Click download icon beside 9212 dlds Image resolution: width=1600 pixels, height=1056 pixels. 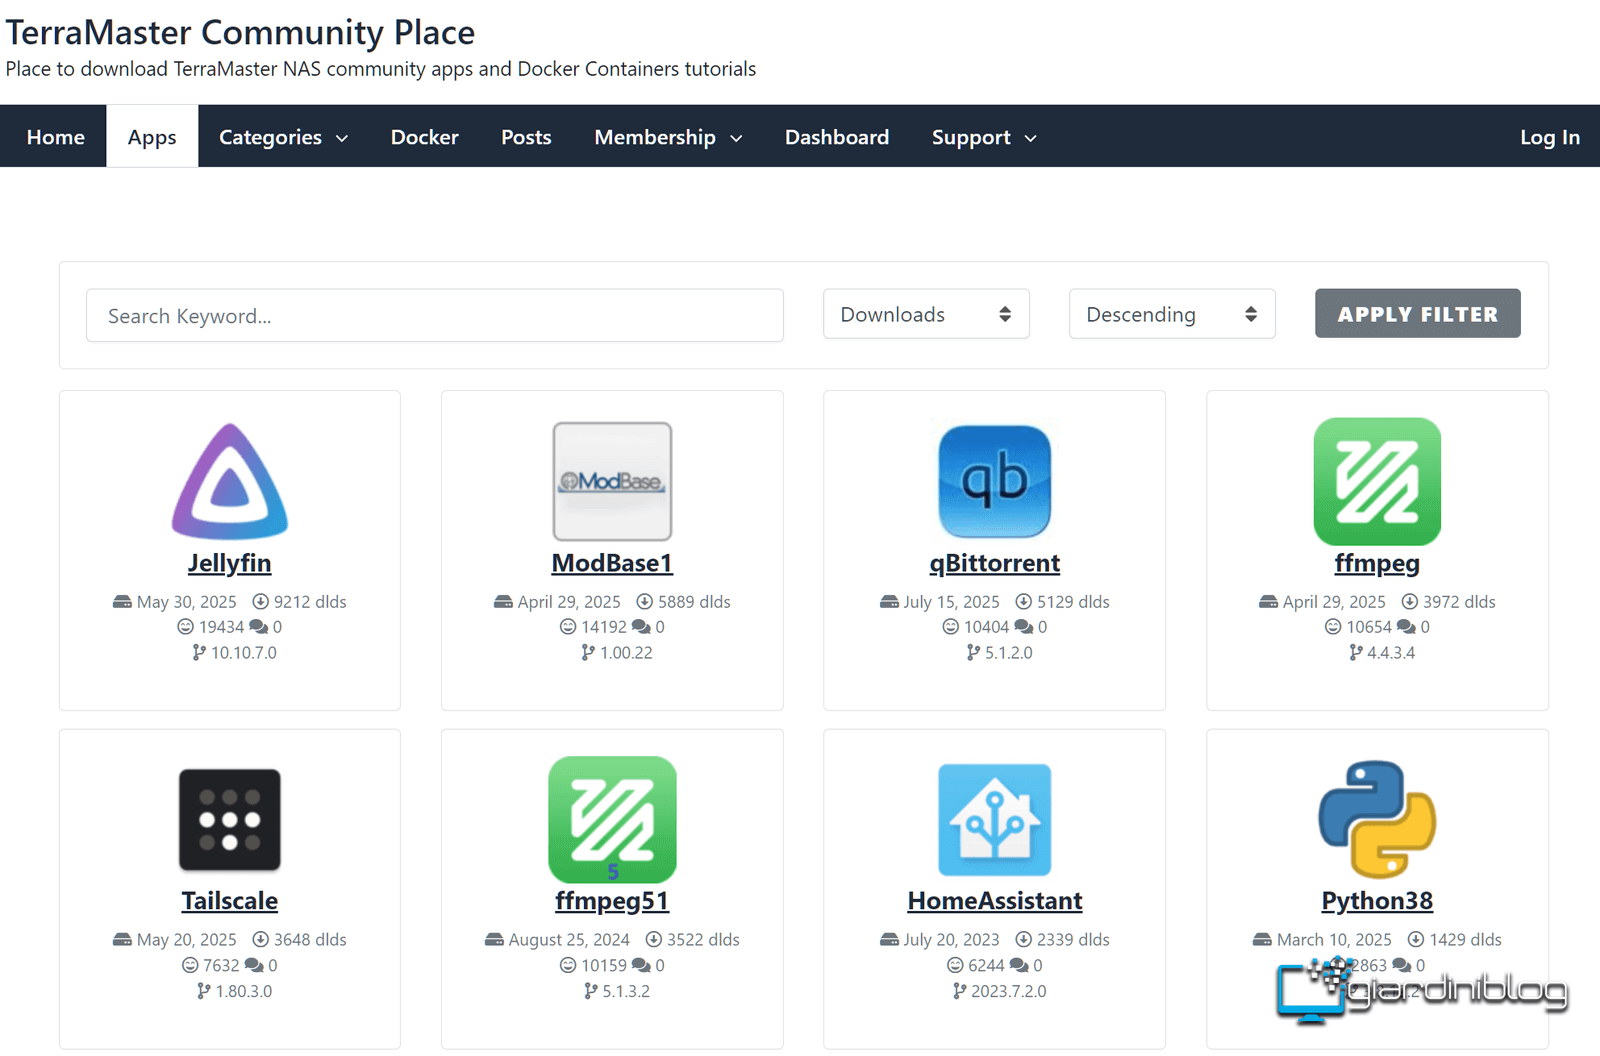[x=260, y=602]
